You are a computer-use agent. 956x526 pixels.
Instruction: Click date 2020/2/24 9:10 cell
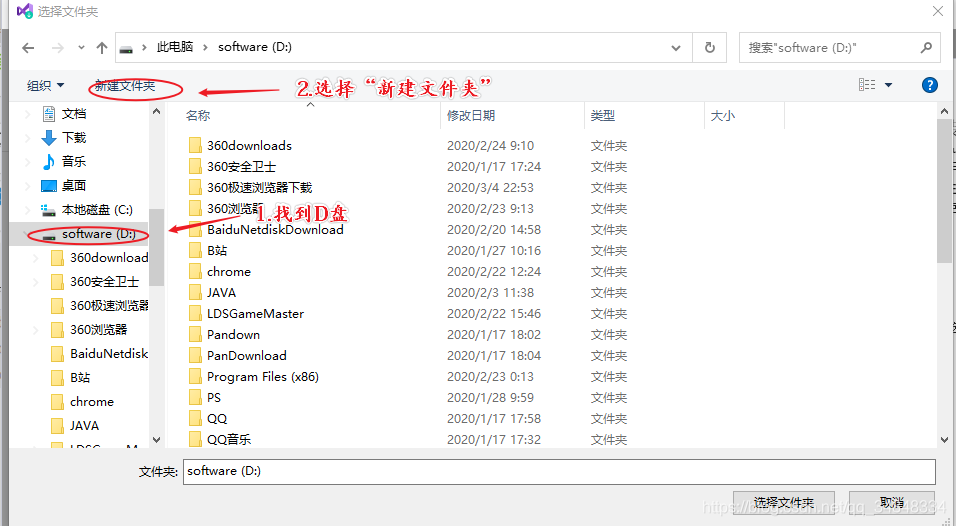[490, 146]
